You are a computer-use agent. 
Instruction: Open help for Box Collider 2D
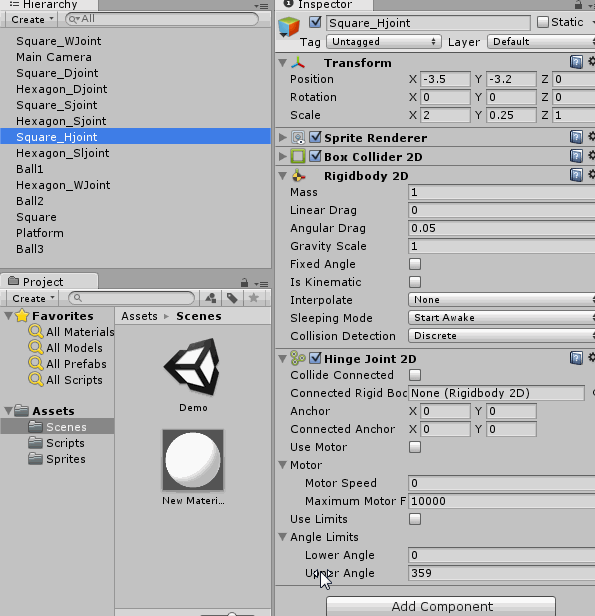pyautogui.click(x=576, y=156)
